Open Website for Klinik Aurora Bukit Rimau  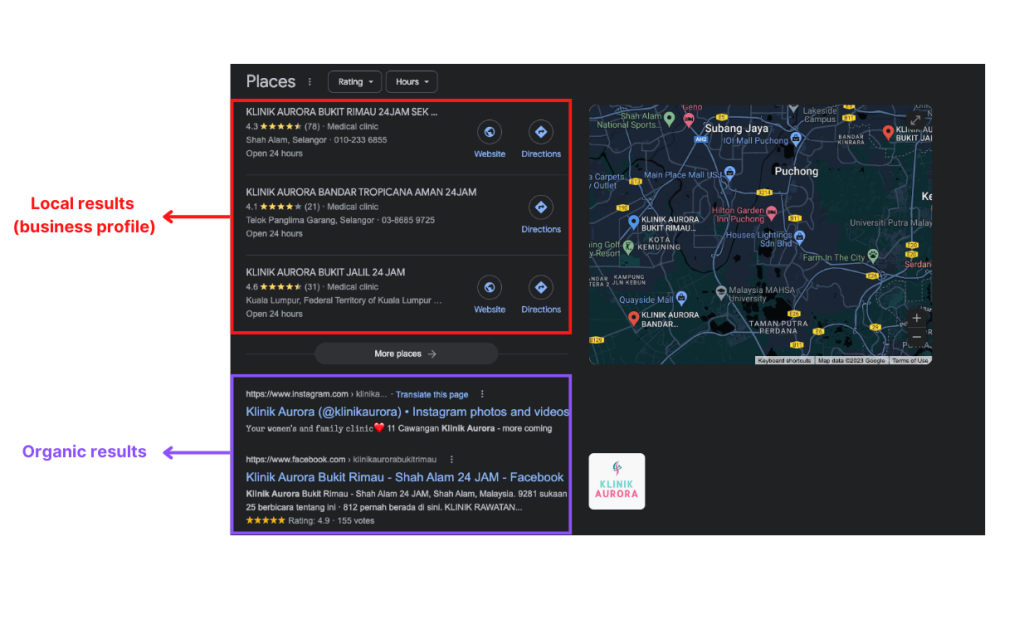489,140
